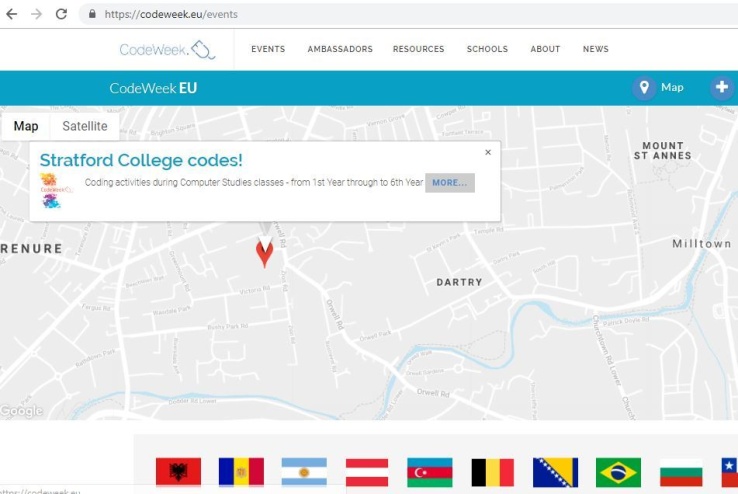Select the Argentina flag

pyautogui.click(x=304, y=472)
